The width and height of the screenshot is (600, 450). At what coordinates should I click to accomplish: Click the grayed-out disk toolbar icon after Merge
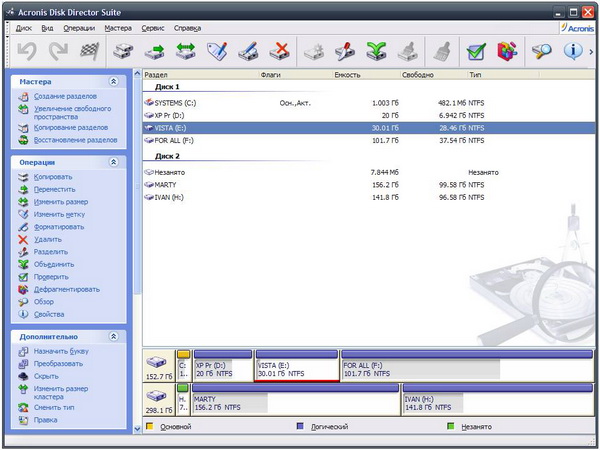click(408, 51)
